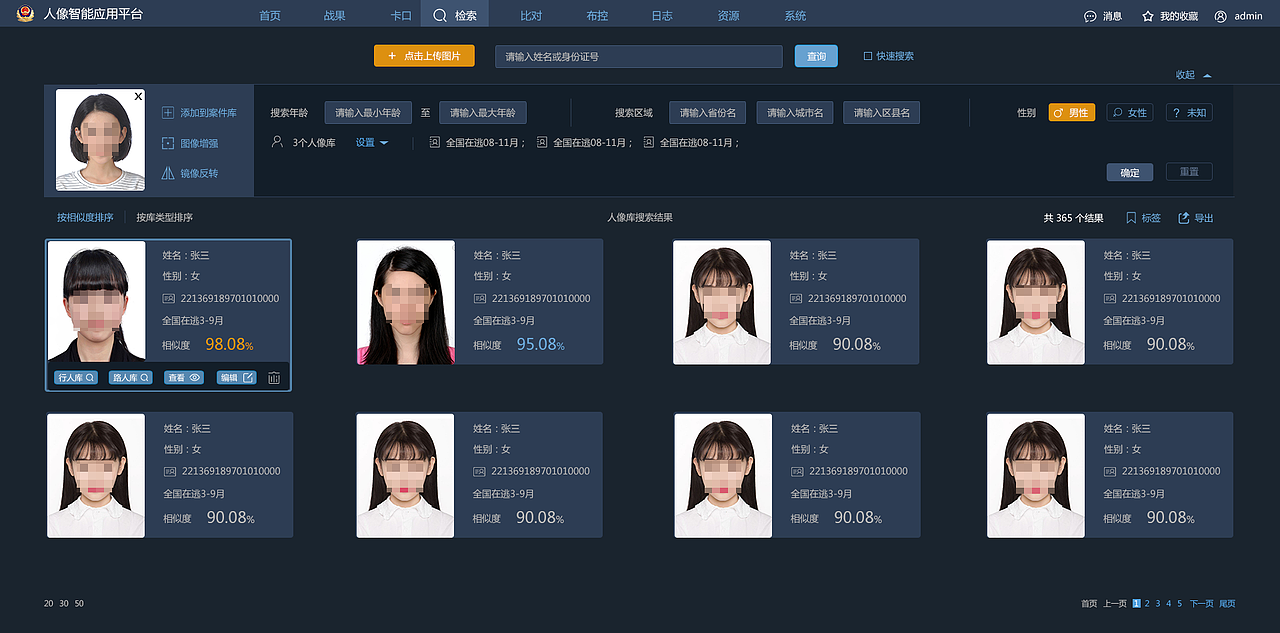Open the 日志 tab

pos(662,16)
